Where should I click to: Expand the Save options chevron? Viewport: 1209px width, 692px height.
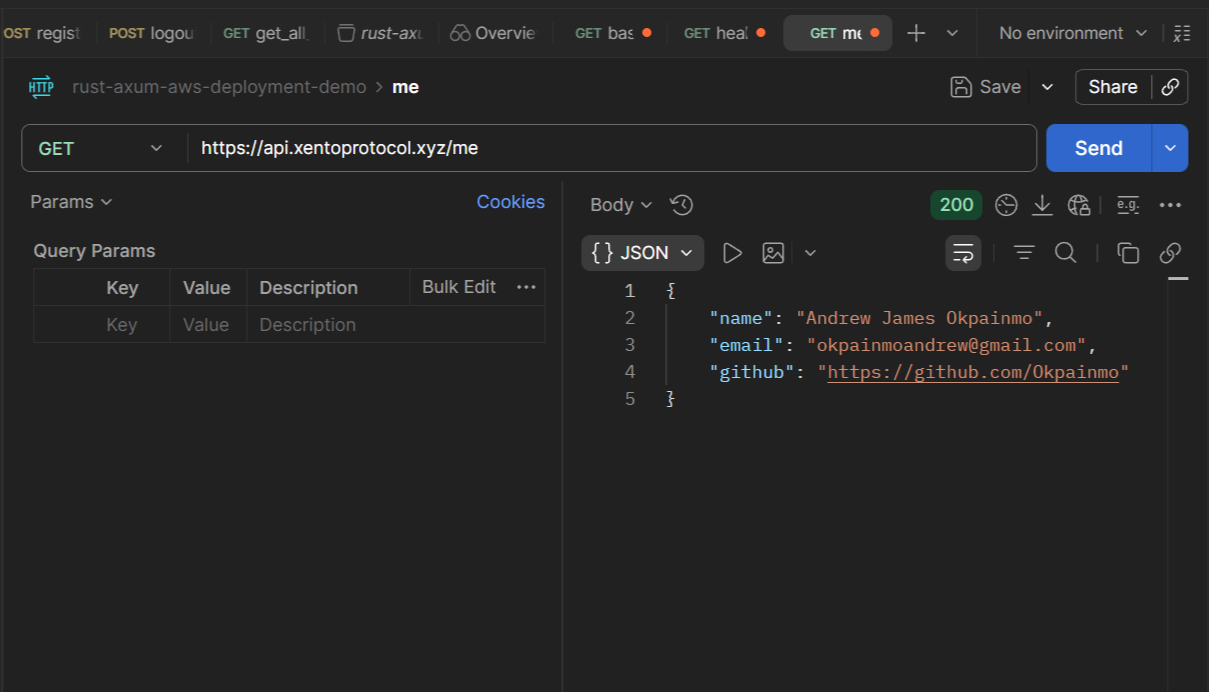(1047, 87)
